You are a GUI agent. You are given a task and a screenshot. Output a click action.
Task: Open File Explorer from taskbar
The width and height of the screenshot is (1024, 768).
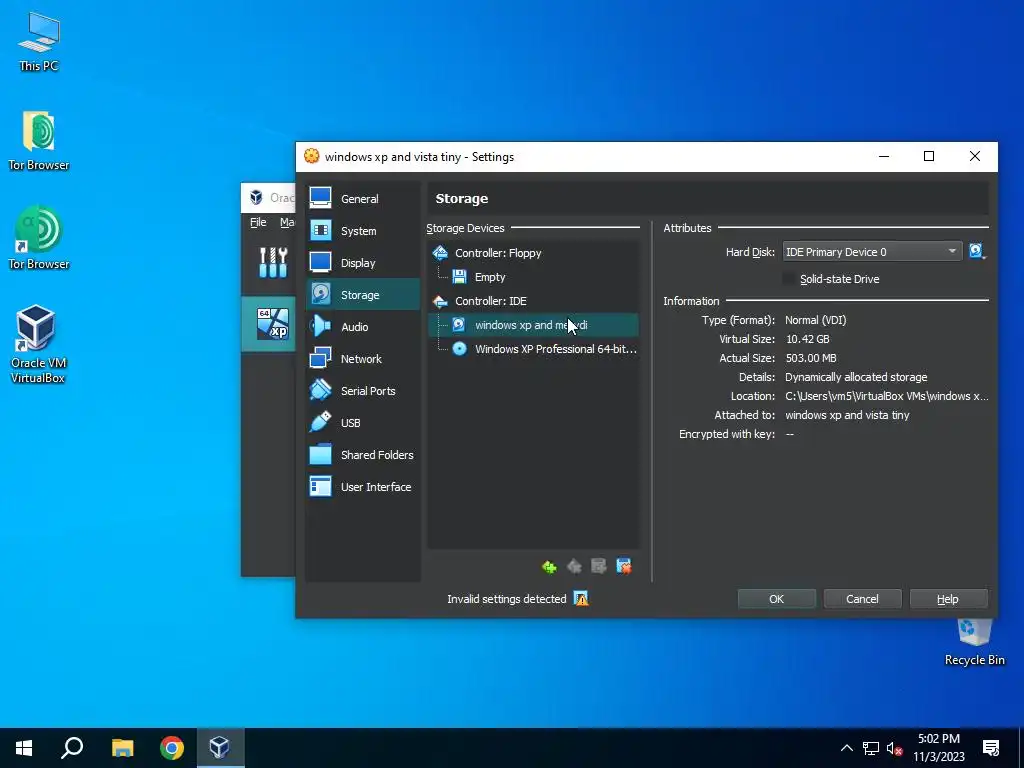(122, 748)
